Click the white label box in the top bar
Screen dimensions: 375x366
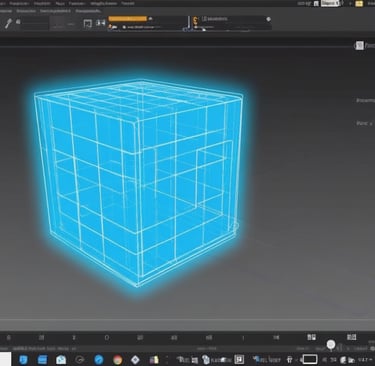tap(331, 3)
